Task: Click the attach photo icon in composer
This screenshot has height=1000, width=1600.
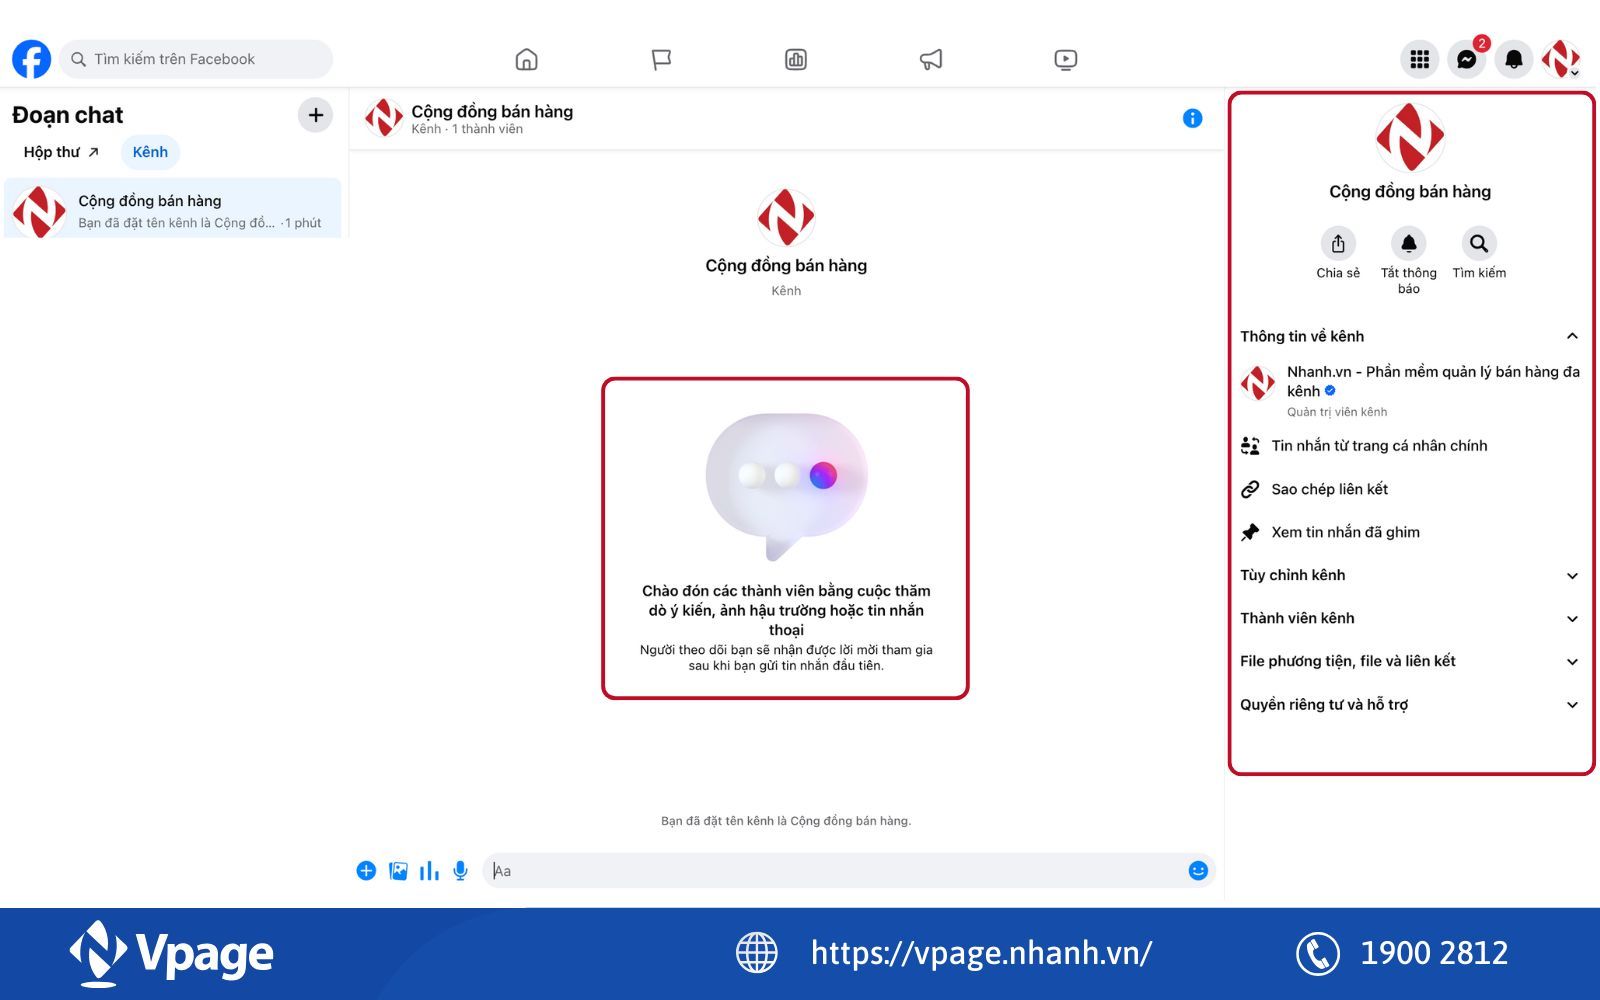Action: 398,871
